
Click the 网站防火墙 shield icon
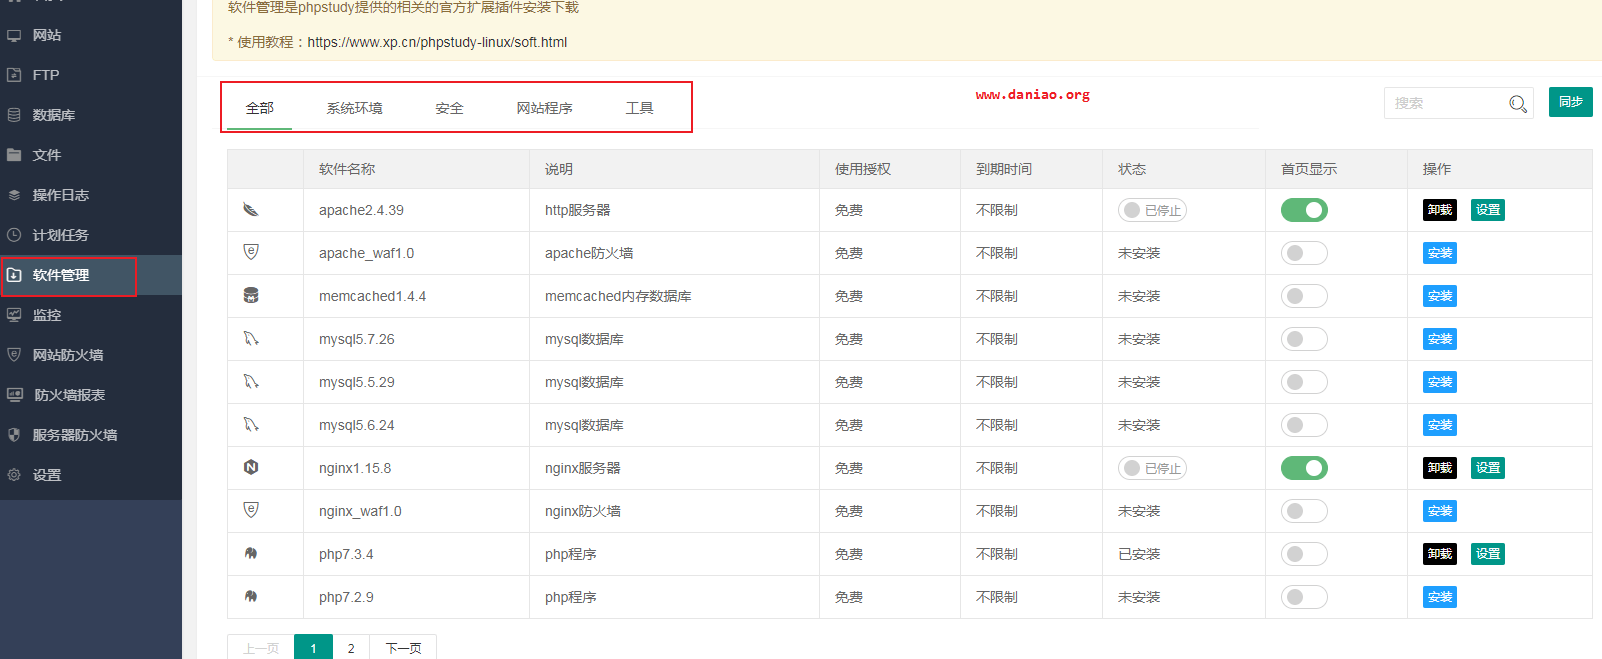[14, 355]
